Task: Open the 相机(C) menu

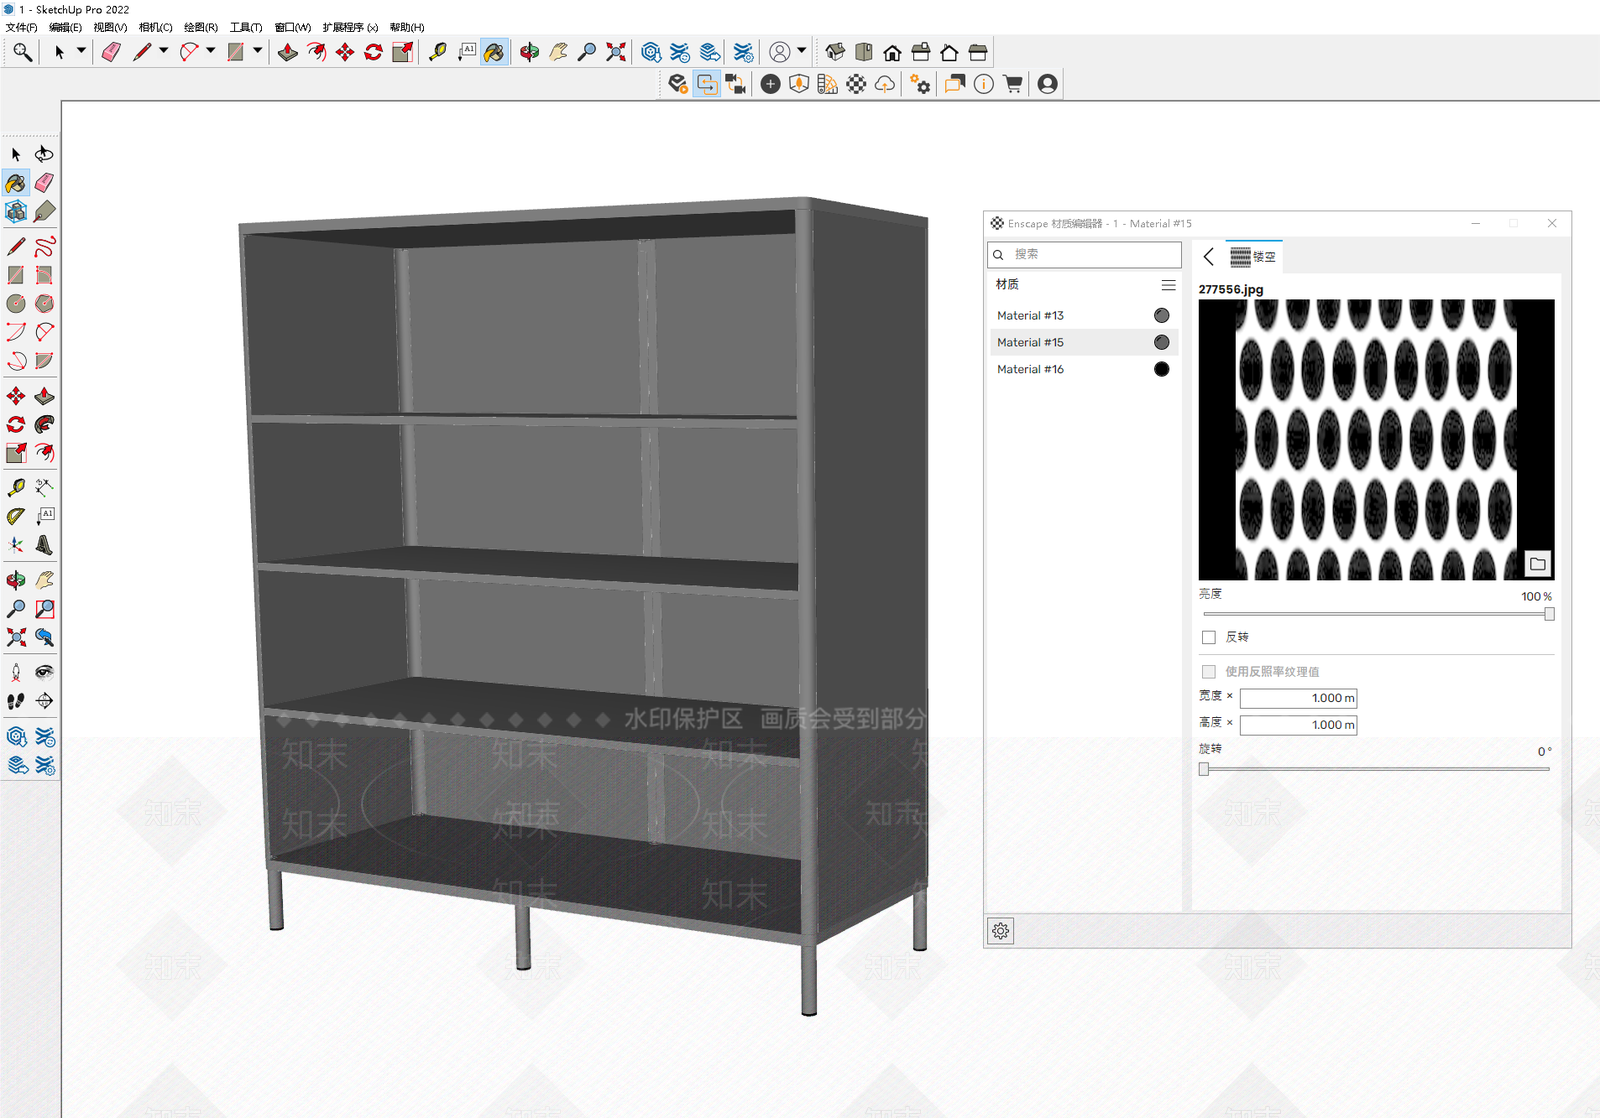Action: pos(155,27)
